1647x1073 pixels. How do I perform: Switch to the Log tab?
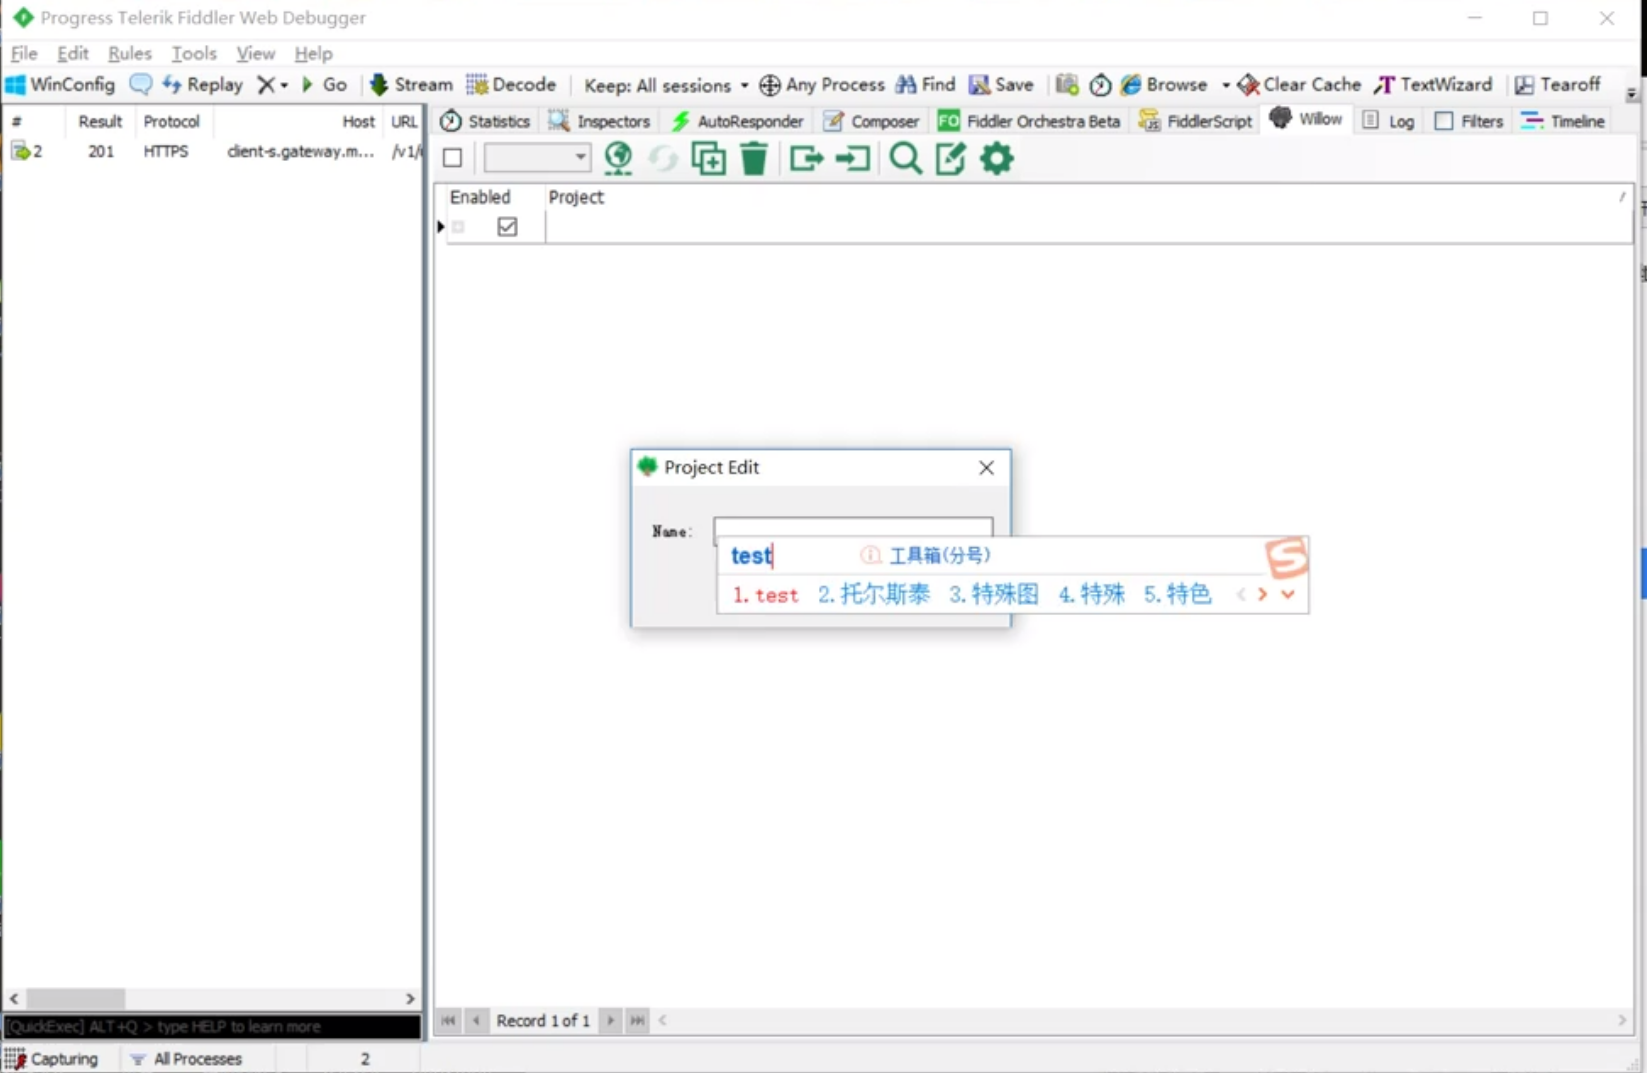tap(1389, 121)
